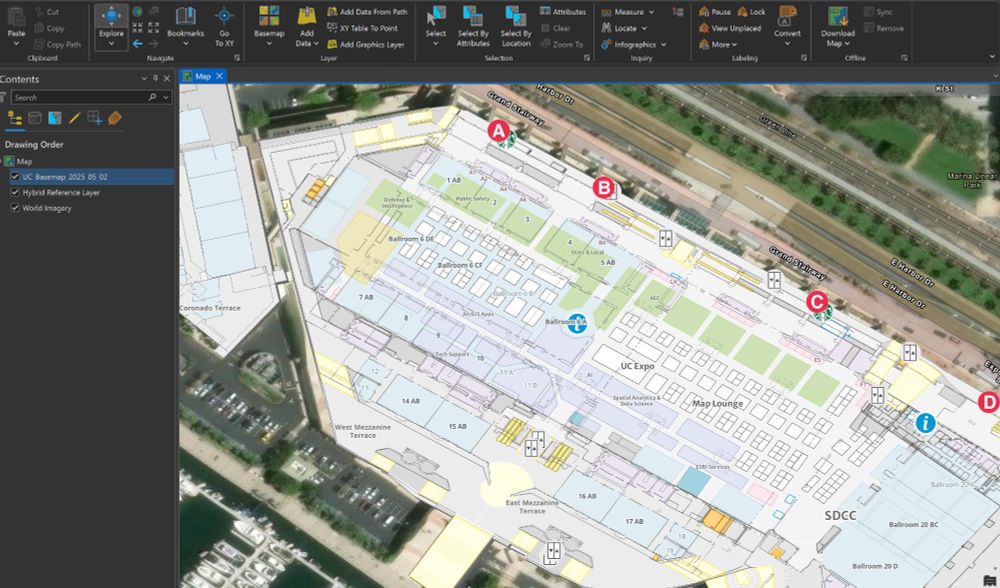Screen dimensions: 1000x588
Task: Expand the Convert labels dropdown
Action: (788, 44)
